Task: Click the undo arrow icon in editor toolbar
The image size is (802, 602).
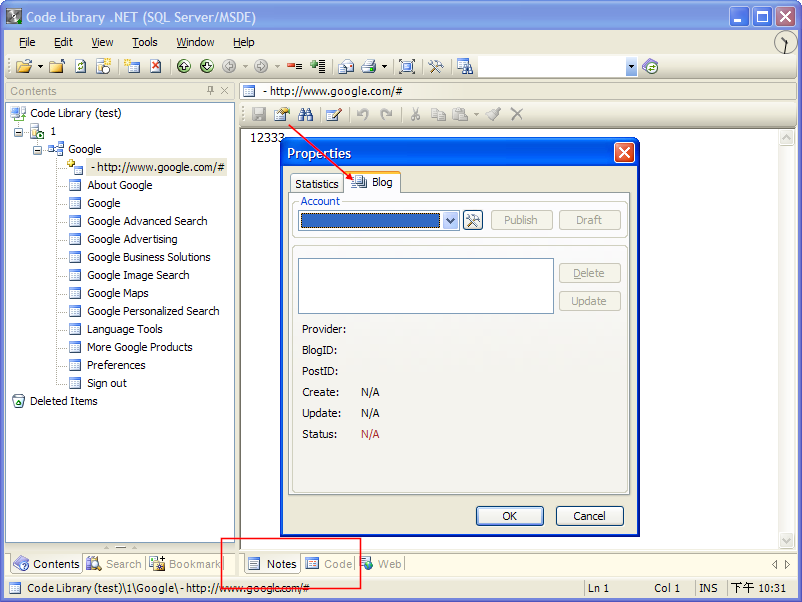Action: click(363, 114)
